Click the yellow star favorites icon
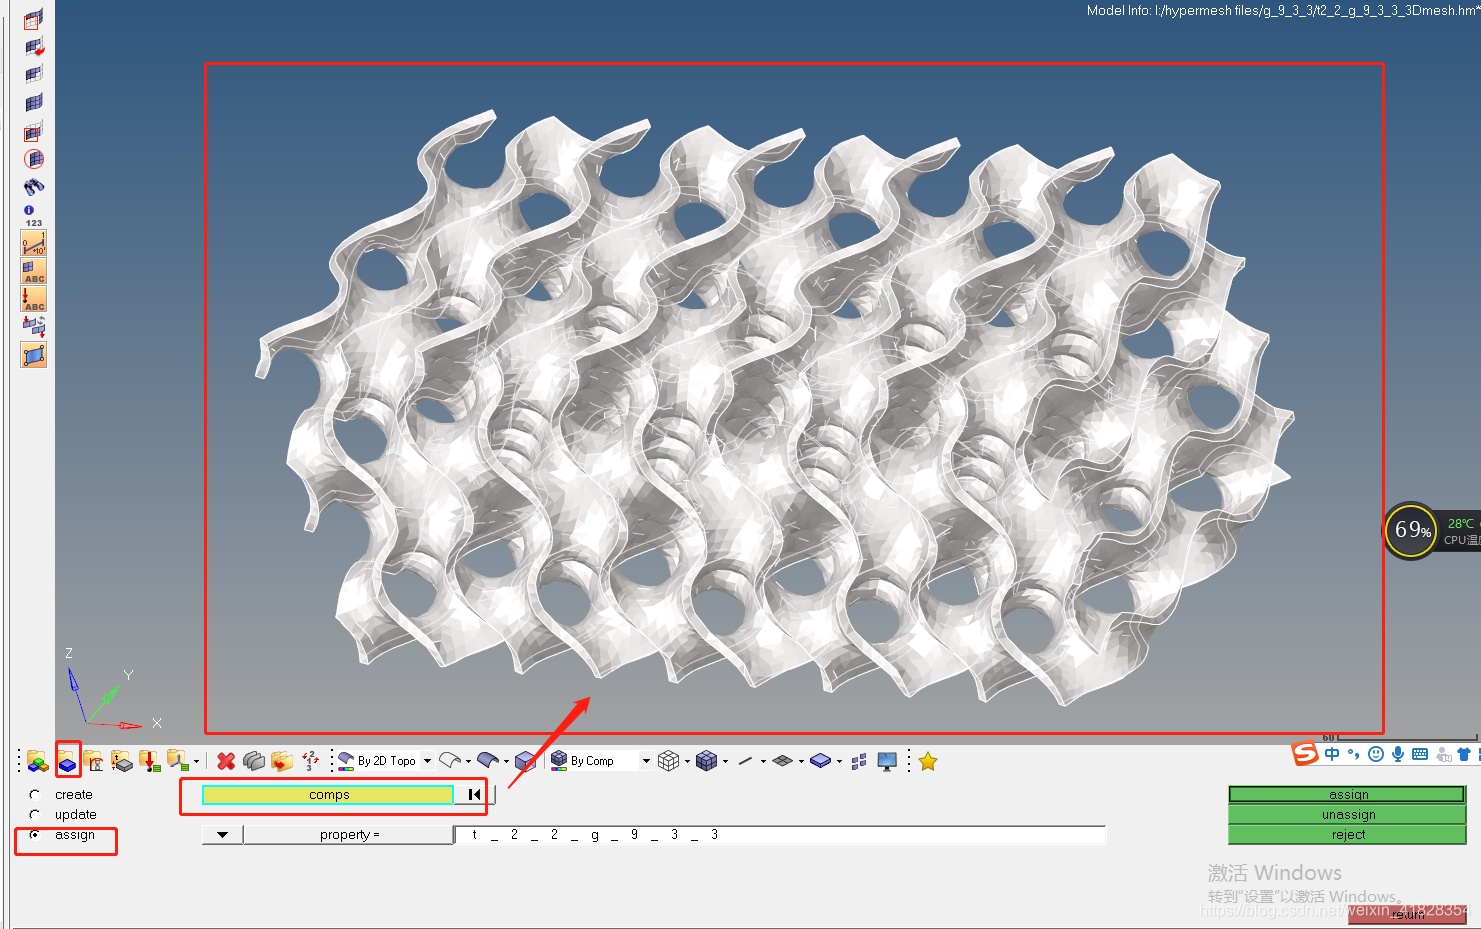Viewport: 1481px width, 929px height. click(x=928, y=762)
